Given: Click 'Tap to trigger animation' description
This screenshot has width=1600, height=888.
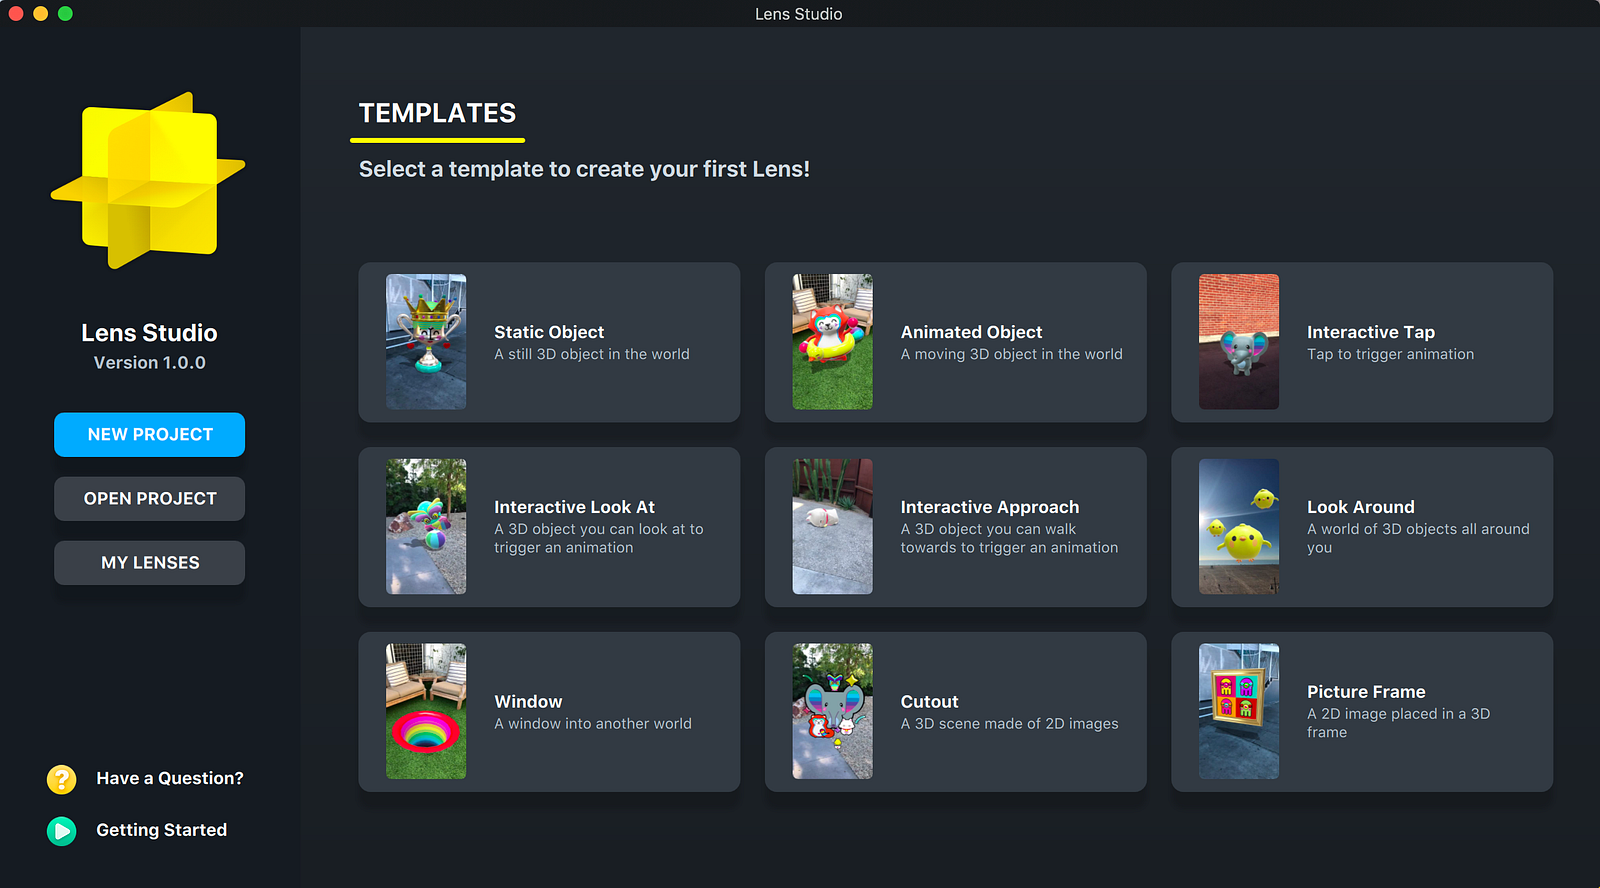Looking at the screenshot, I should (1390, 354).
